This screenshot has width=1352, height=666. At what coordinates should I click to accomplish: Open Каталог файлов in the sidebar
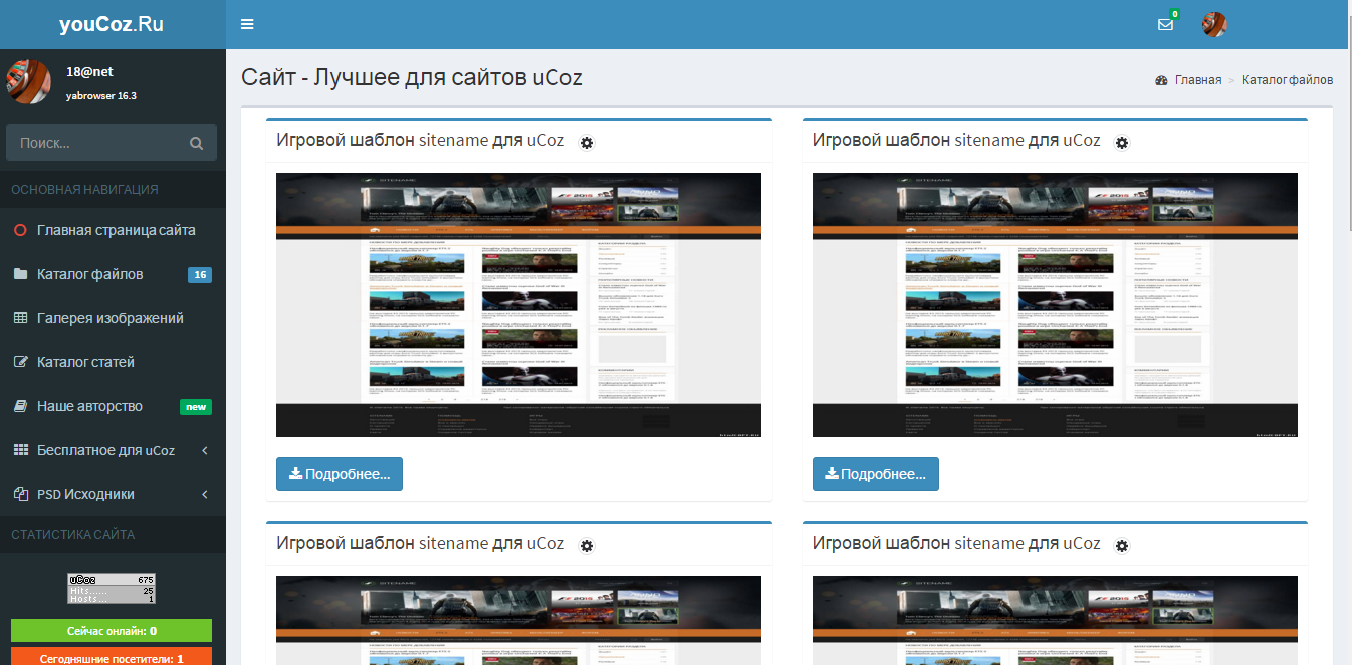(x=113, y=274)
